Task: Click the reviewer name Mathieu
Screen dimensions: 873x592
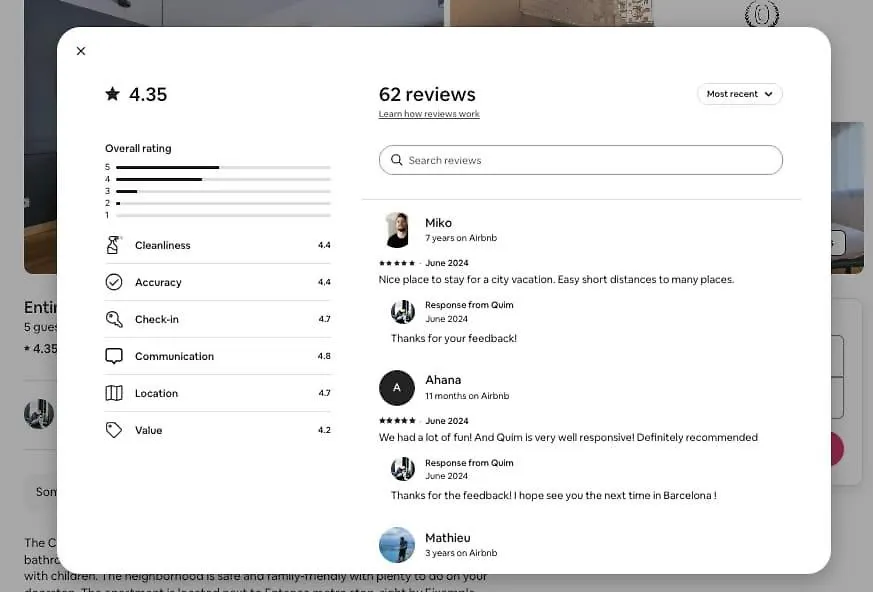Action: pyautogui.click(x=448, y=538)
